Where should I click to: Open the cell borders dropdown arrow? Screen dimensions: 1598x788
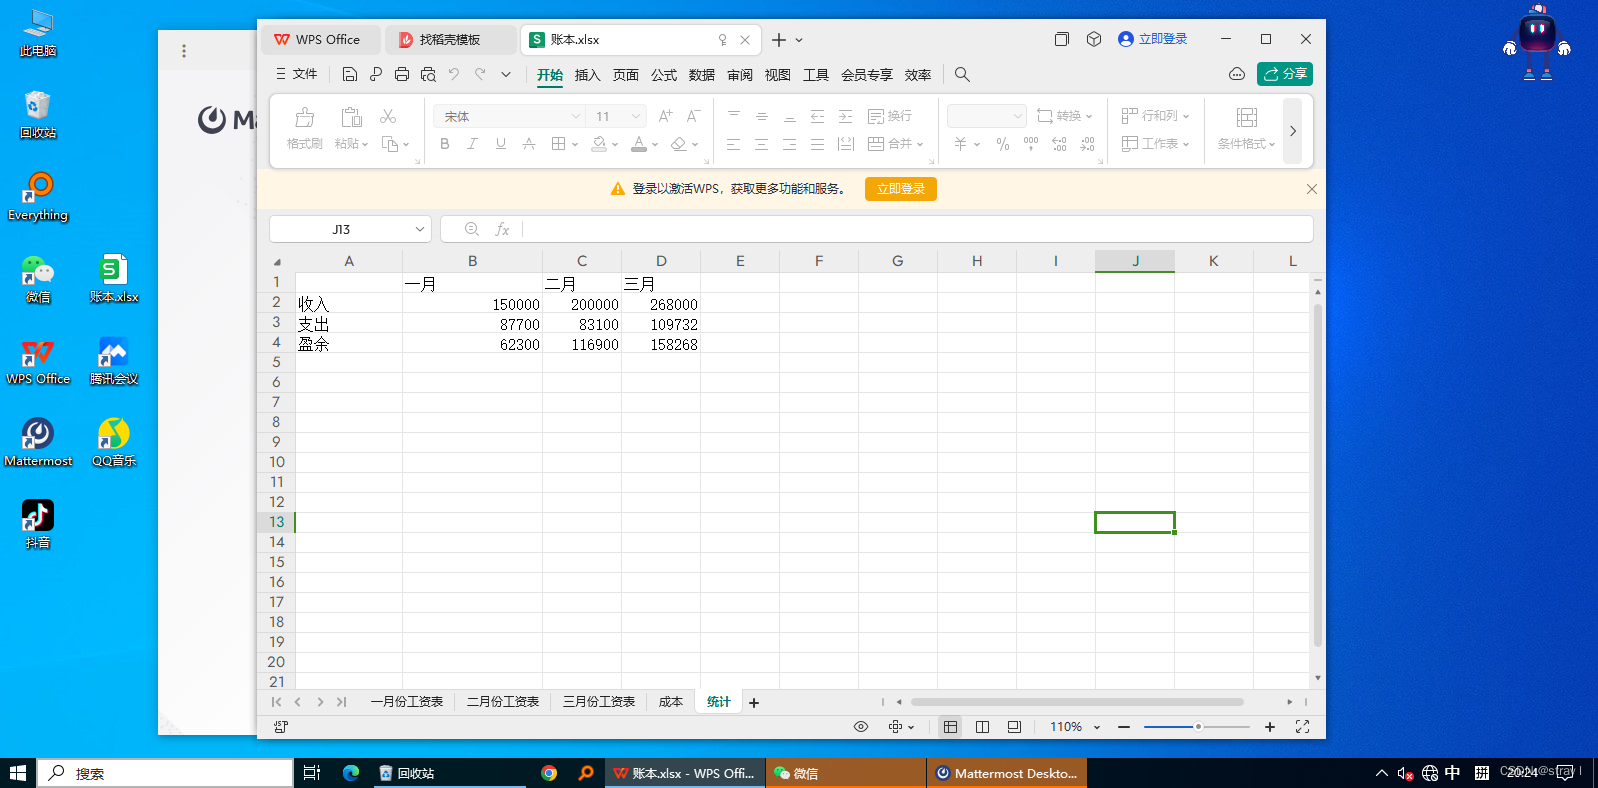575,145
